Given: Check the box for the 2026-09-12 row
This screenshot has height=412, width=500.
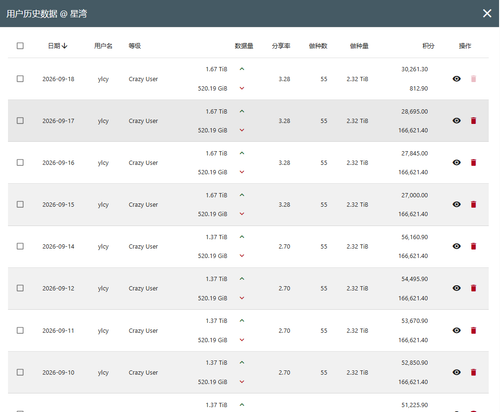Looking at the screenshot, I should (x=20, y=288).
